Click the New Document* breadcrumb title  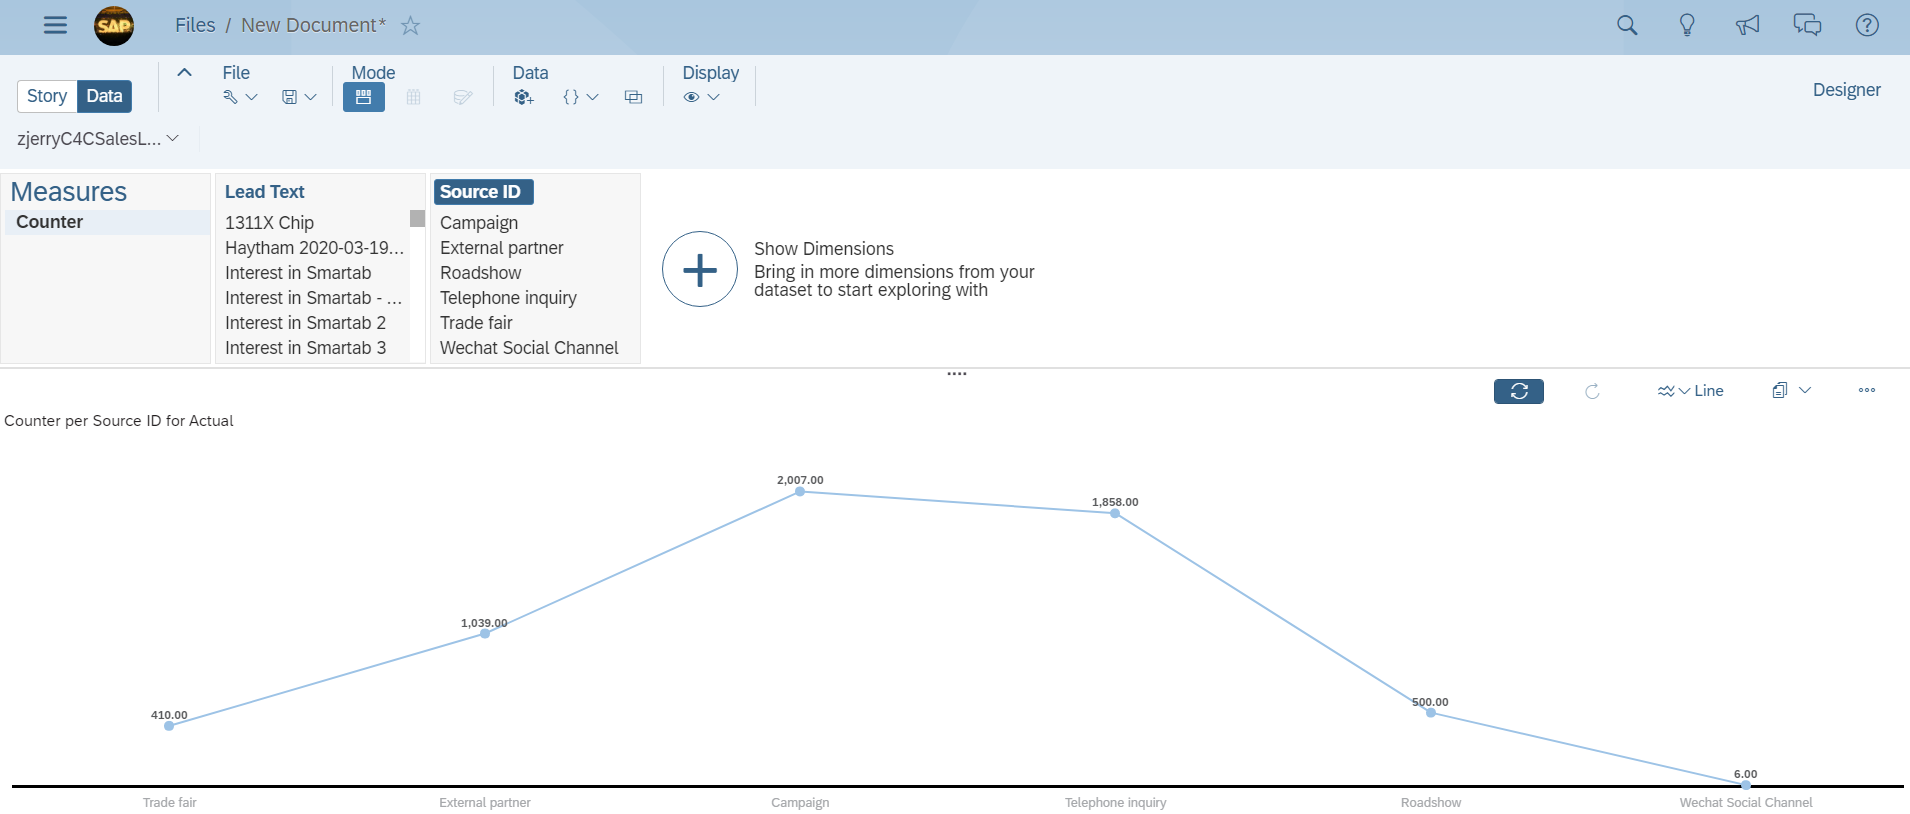[x=313, y=25]
